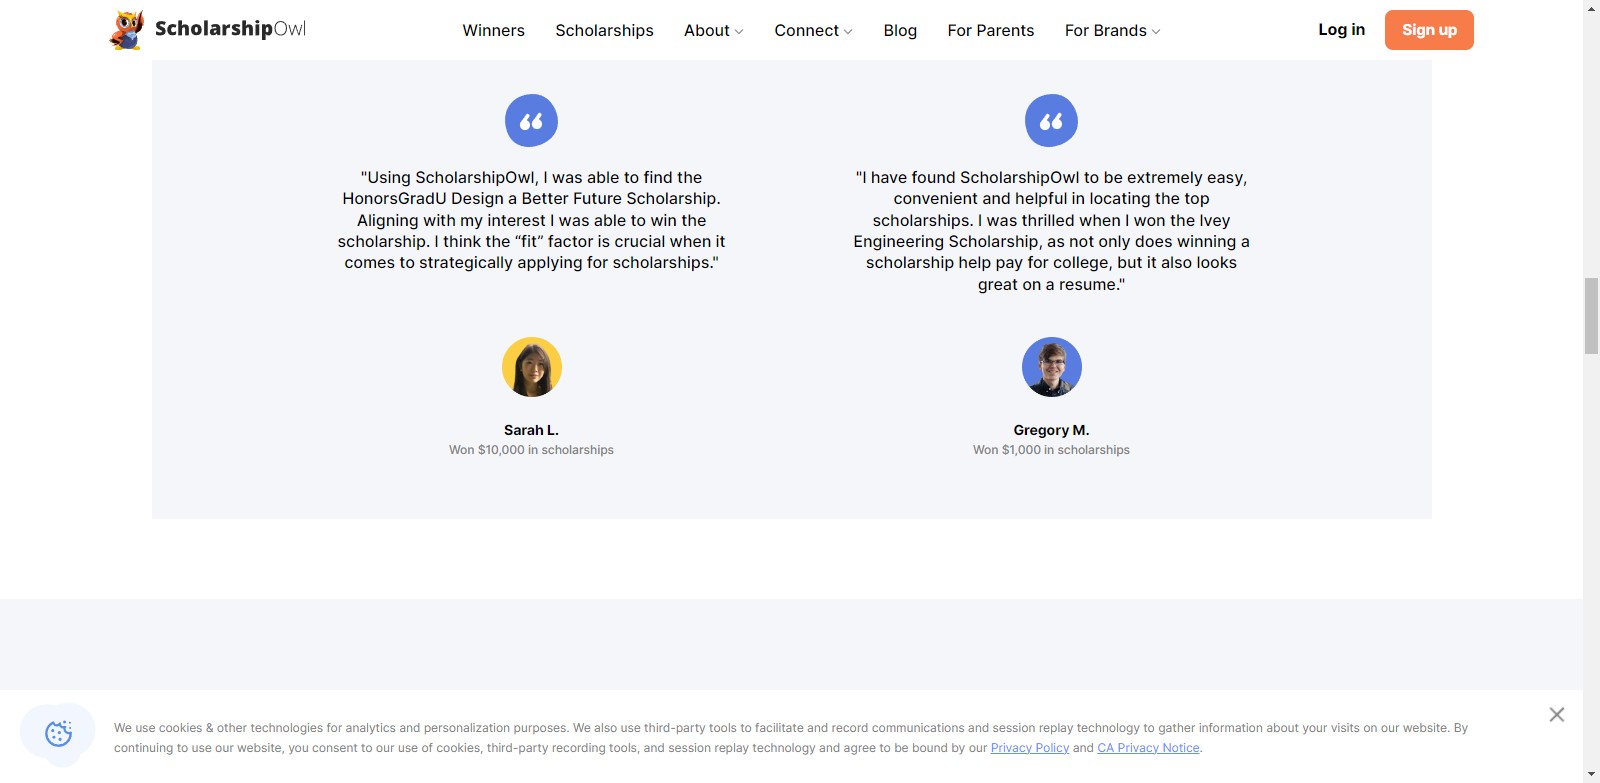Open the CA Privacy Notice link
The height and width of the screenshot is (783, 1600).
[1148, 748]
